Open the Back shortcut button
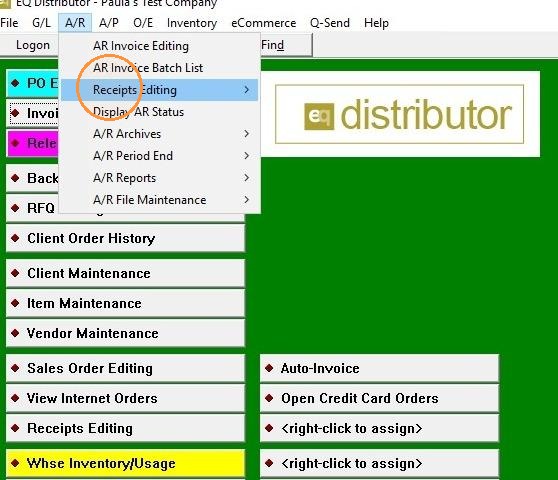Viewport: 558px width, 480px height. pos(32,178)
